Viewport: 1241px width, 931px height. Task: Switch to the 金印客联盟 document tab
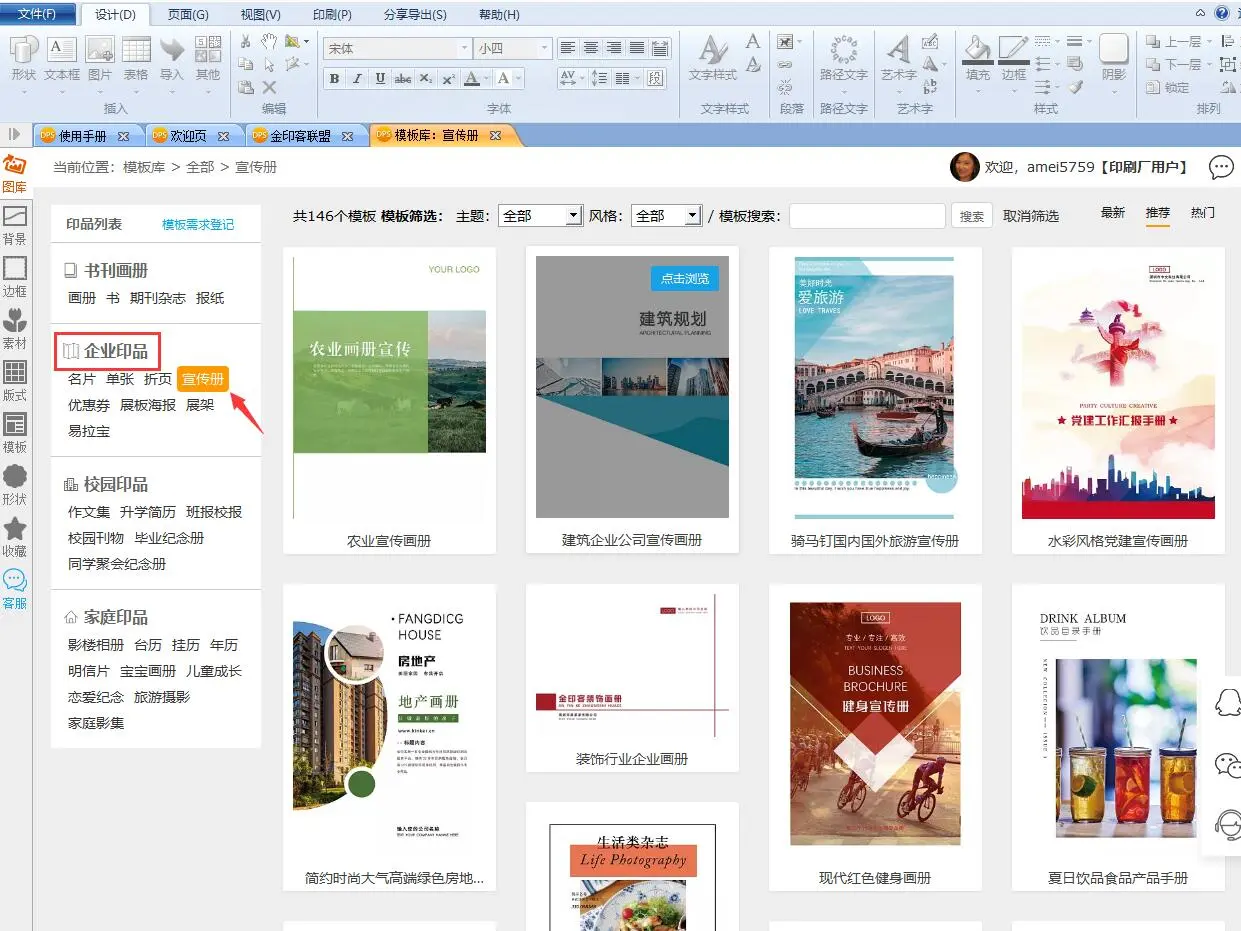pos(300,136)
